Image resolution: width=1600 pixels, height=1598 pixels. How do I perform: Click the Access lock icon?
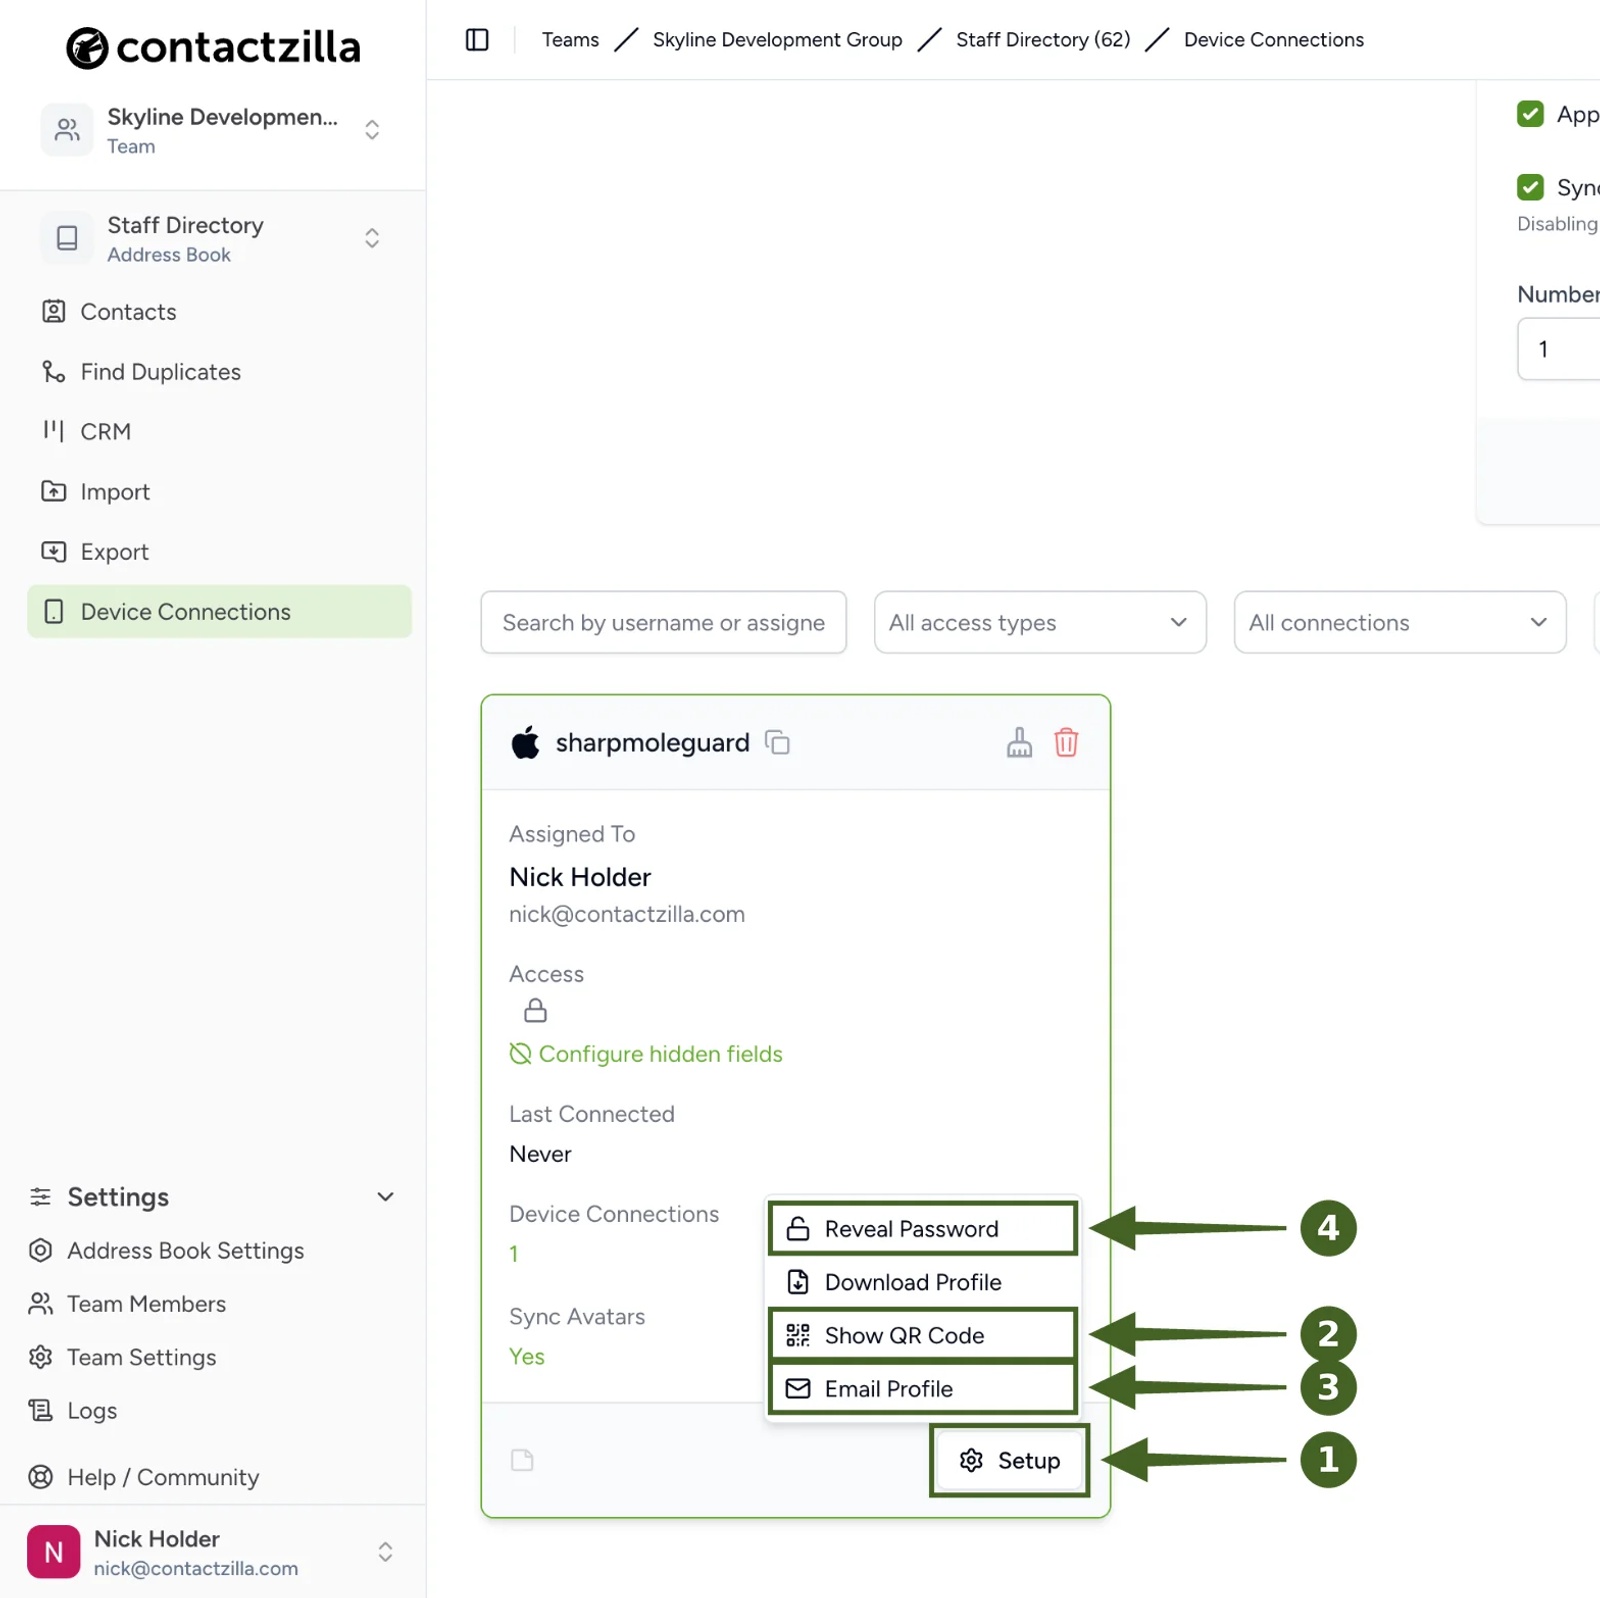tap(535, 1011)
